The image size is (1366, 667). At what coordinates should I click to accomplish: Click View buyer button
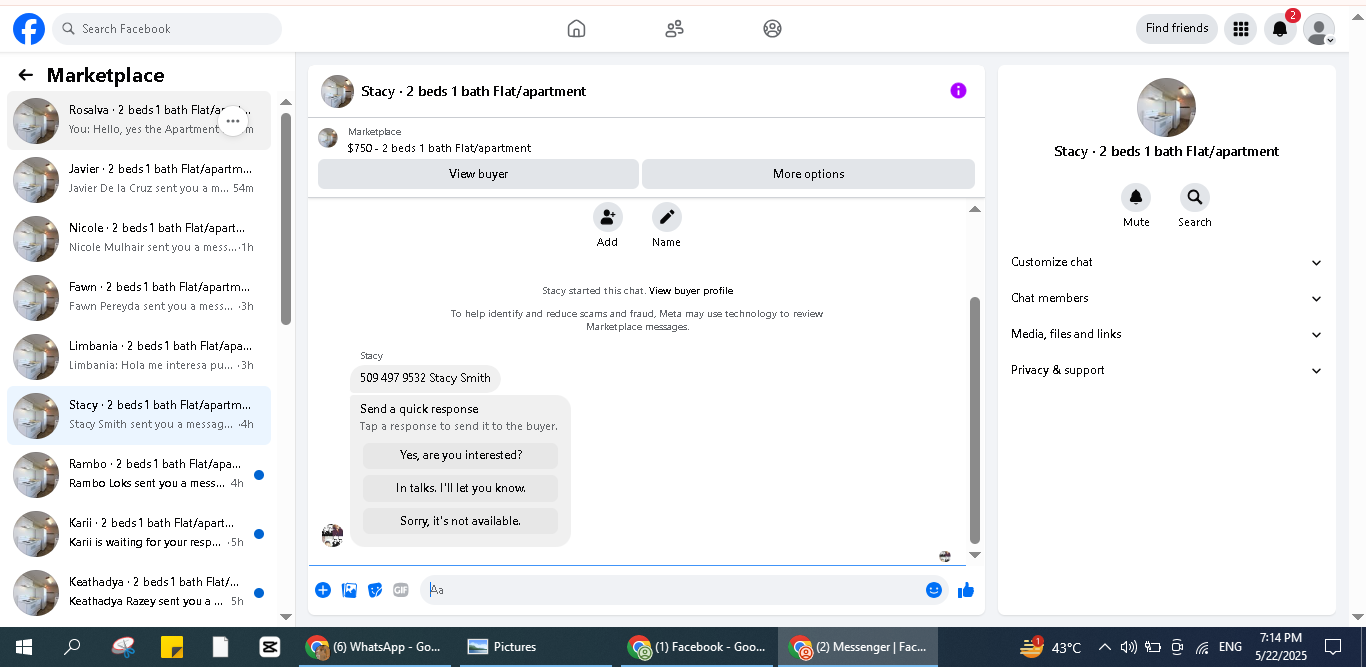pyautogui.click(x=478, y=174)
